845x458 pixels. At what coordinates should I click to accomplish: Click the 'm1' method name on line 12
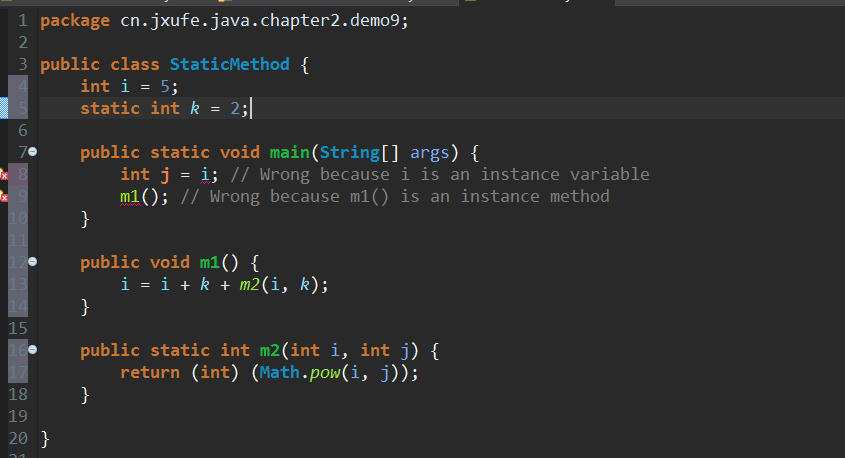(x=210, y=262)
